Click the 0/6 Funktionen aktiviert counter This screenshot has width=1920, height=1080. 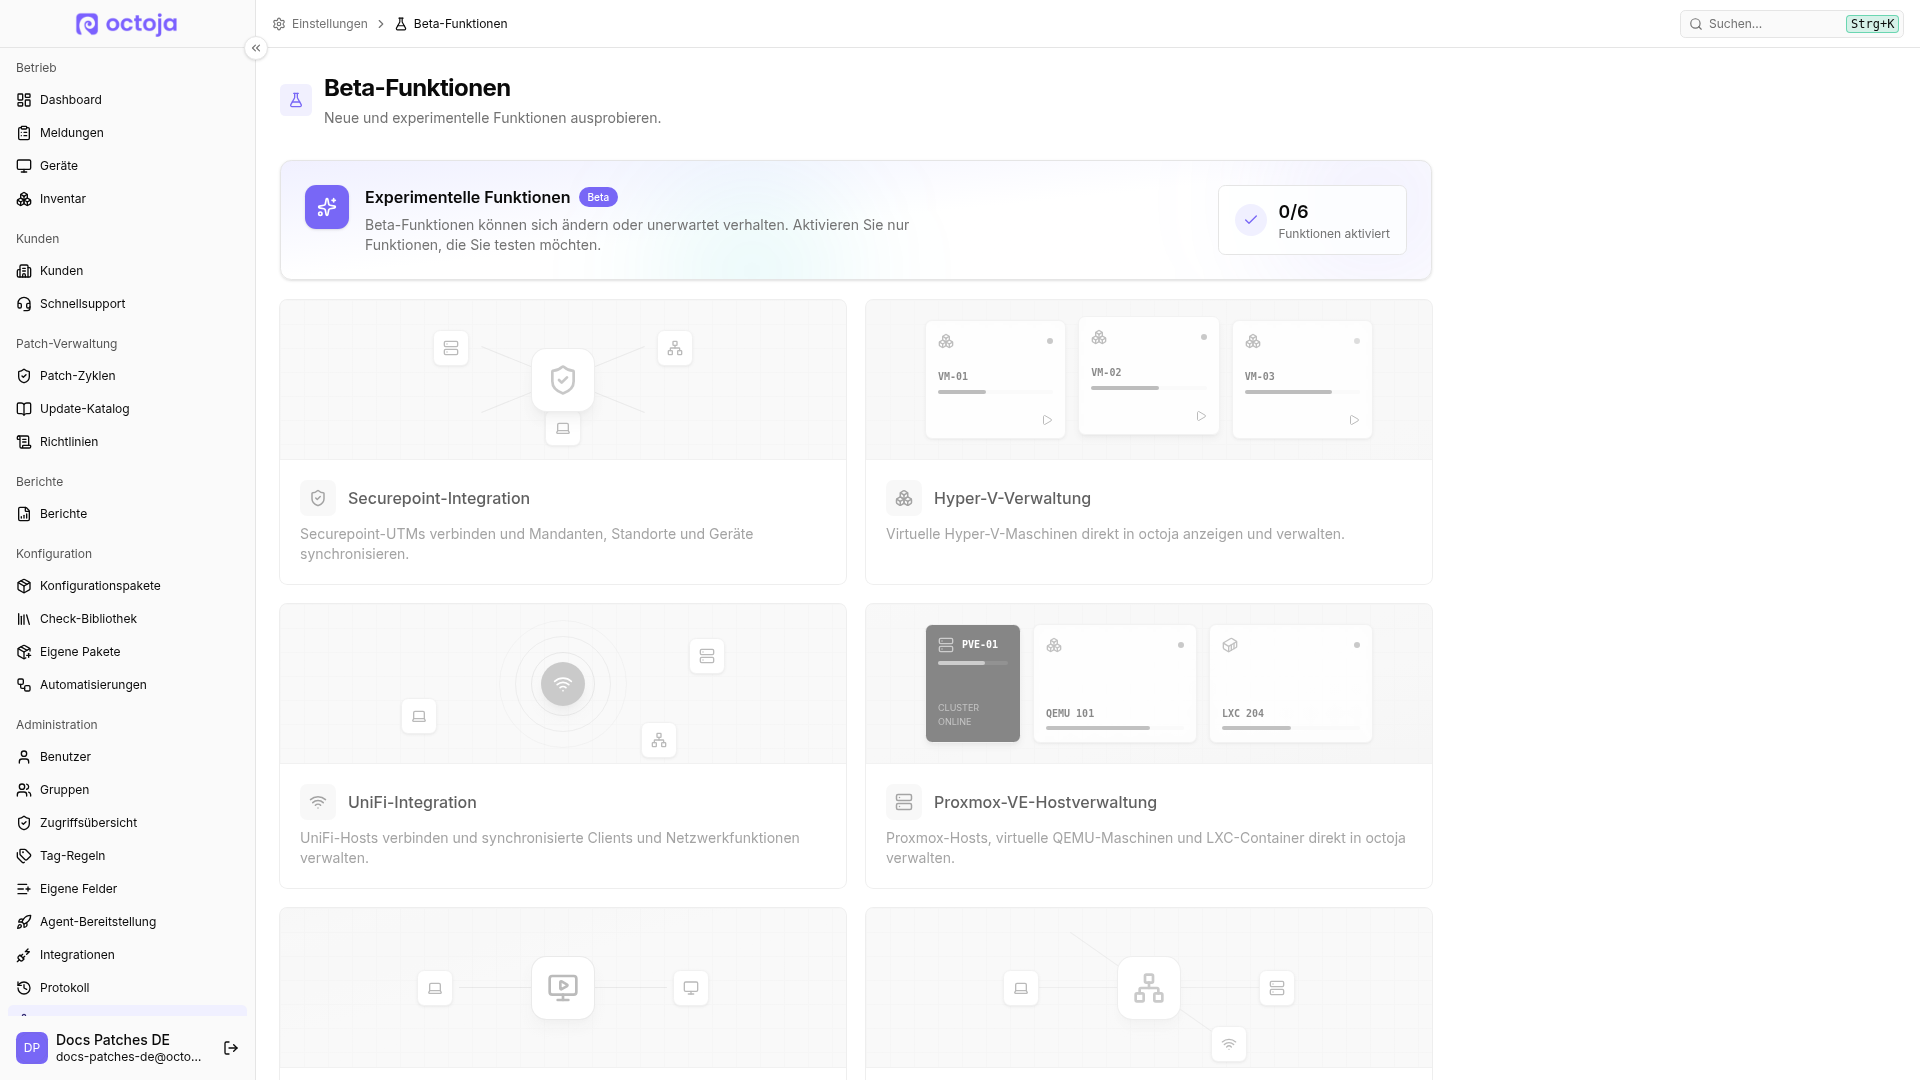(1312, 220)
